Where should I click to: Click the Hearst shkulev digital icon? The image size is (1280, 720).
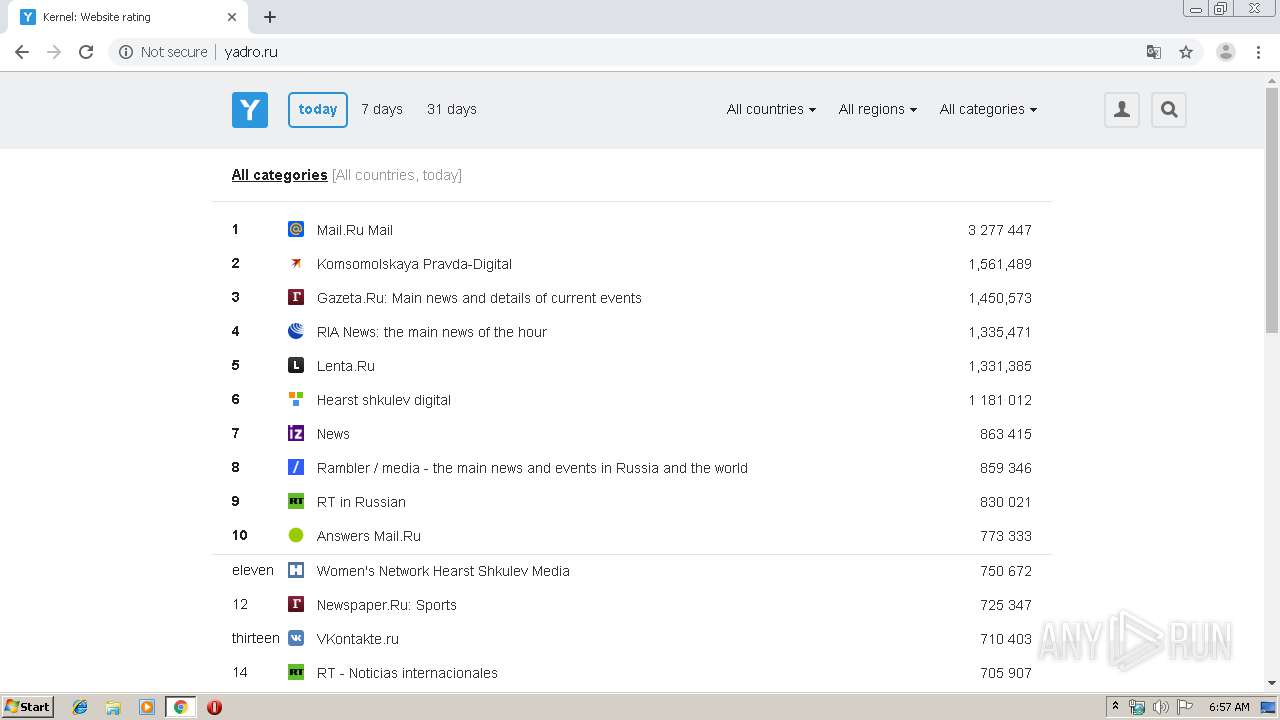296,399
